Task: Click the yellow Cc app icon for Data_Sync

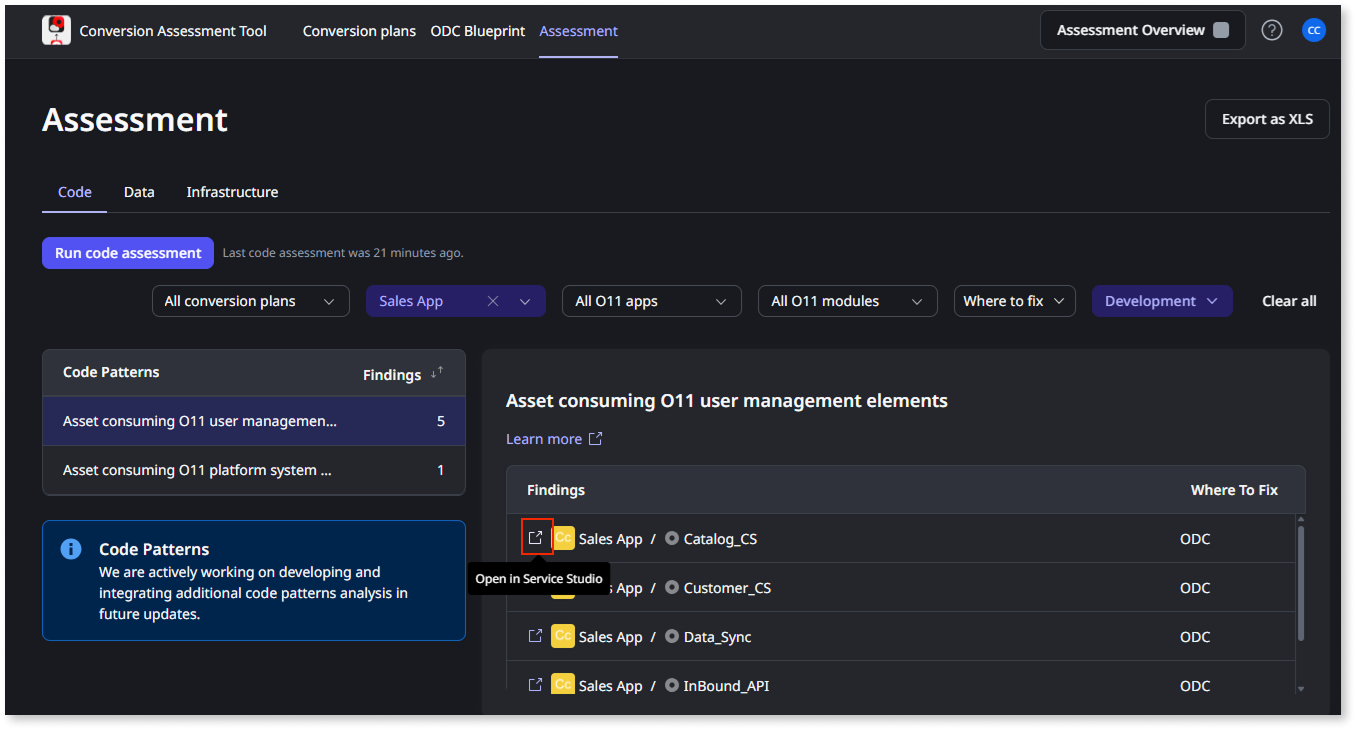Action: click(563, 636)
